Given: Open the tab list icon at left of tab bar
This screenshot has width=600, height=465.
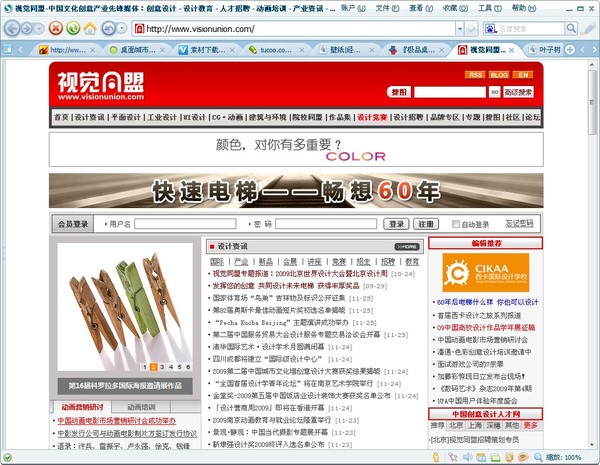Looking at the screenshot, I should pyautogui.click(x=7, y=49).
